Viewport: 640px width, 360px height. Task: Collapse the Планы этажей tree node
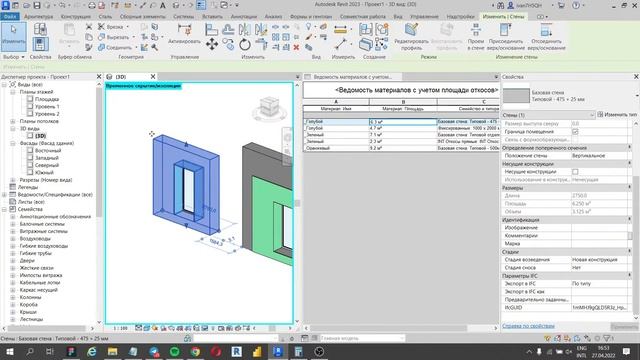(x=13, y=92)
